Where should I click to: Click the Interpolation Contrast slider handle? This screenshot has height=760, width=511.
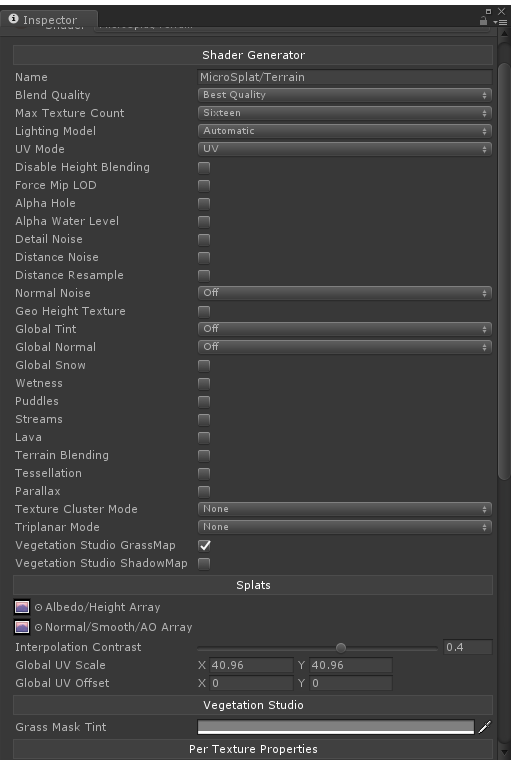point(341,648)
